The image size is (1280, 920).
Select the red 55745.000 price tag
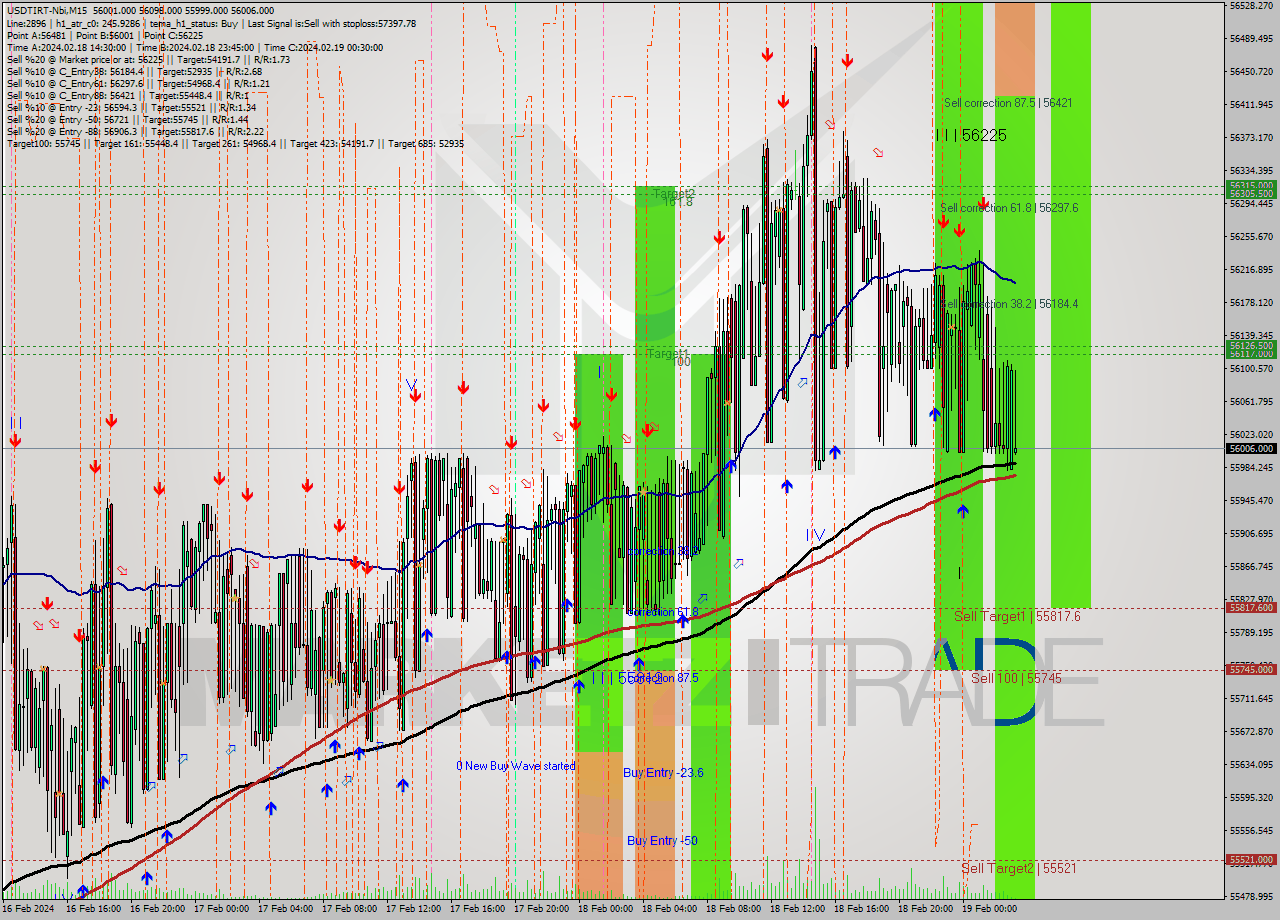pyautogui.click(x=1251, y=669)
